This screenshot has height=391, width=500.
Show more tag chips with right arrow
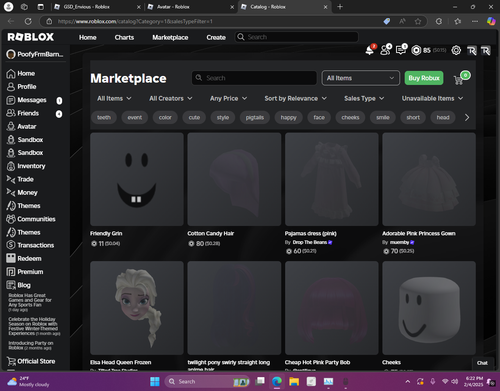(467, 117)
